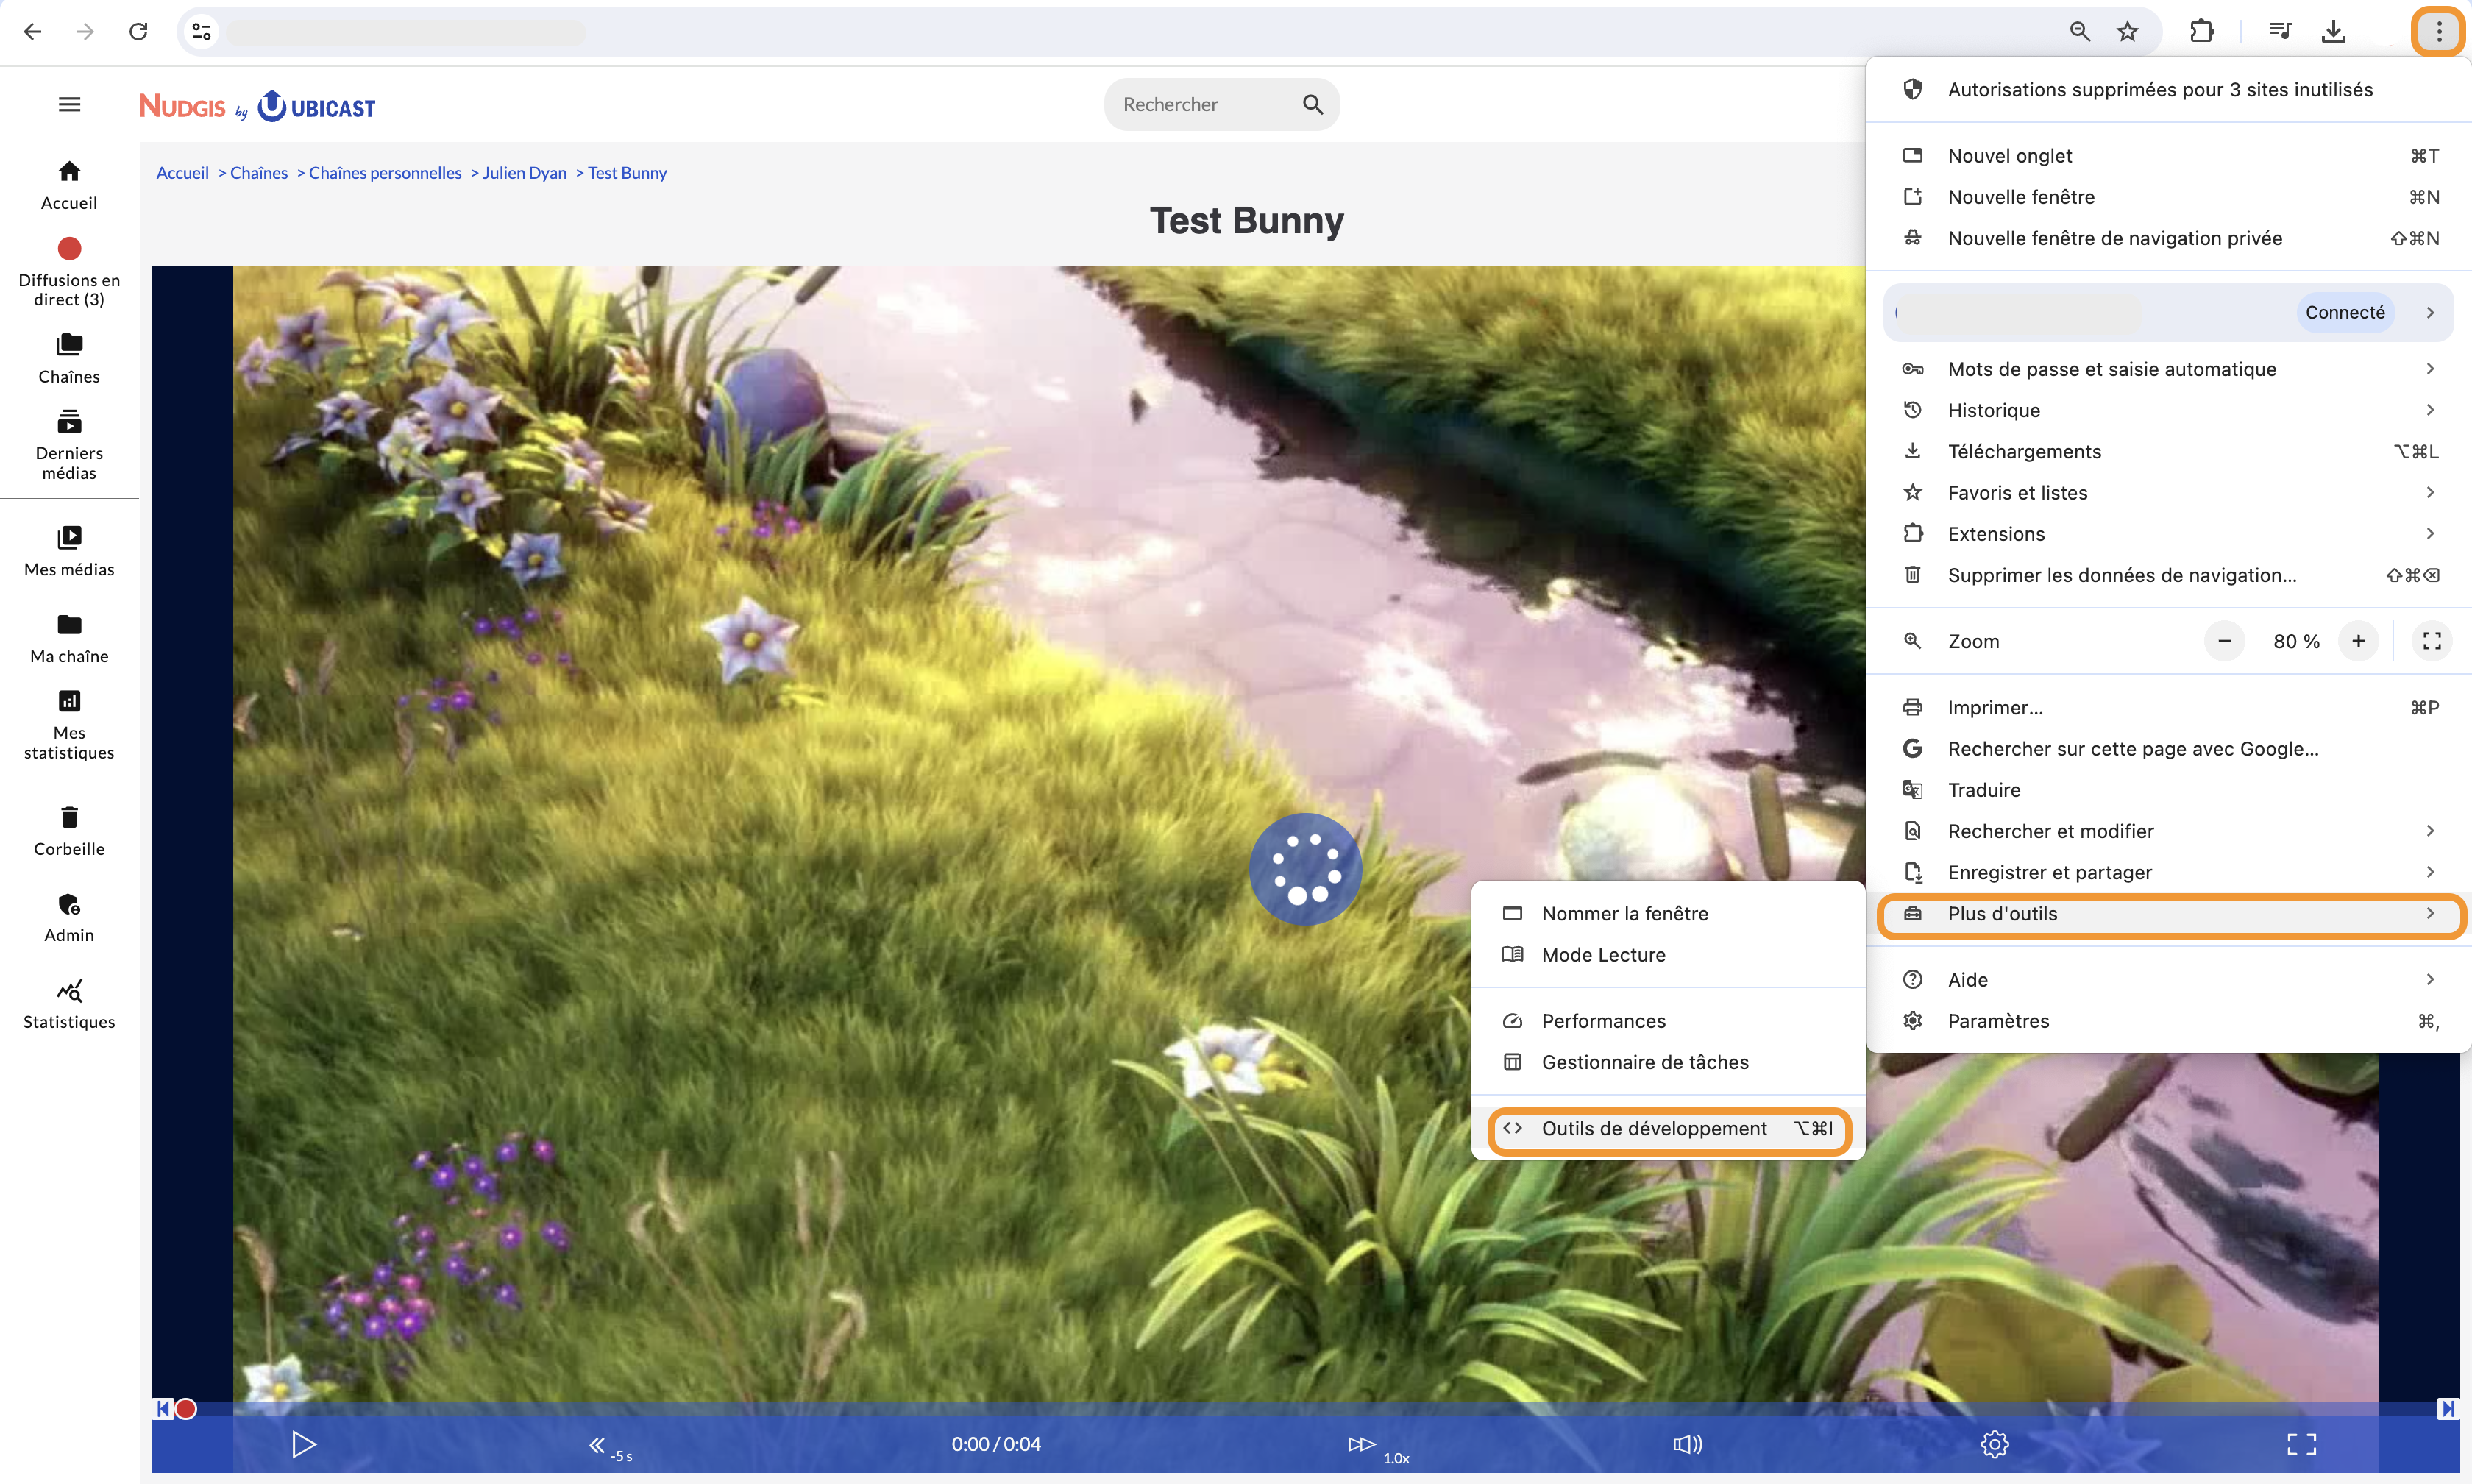The height and width of the screenshot is (1484, 2472).
Task: Reload the page
Action: (x=138, y=32)
